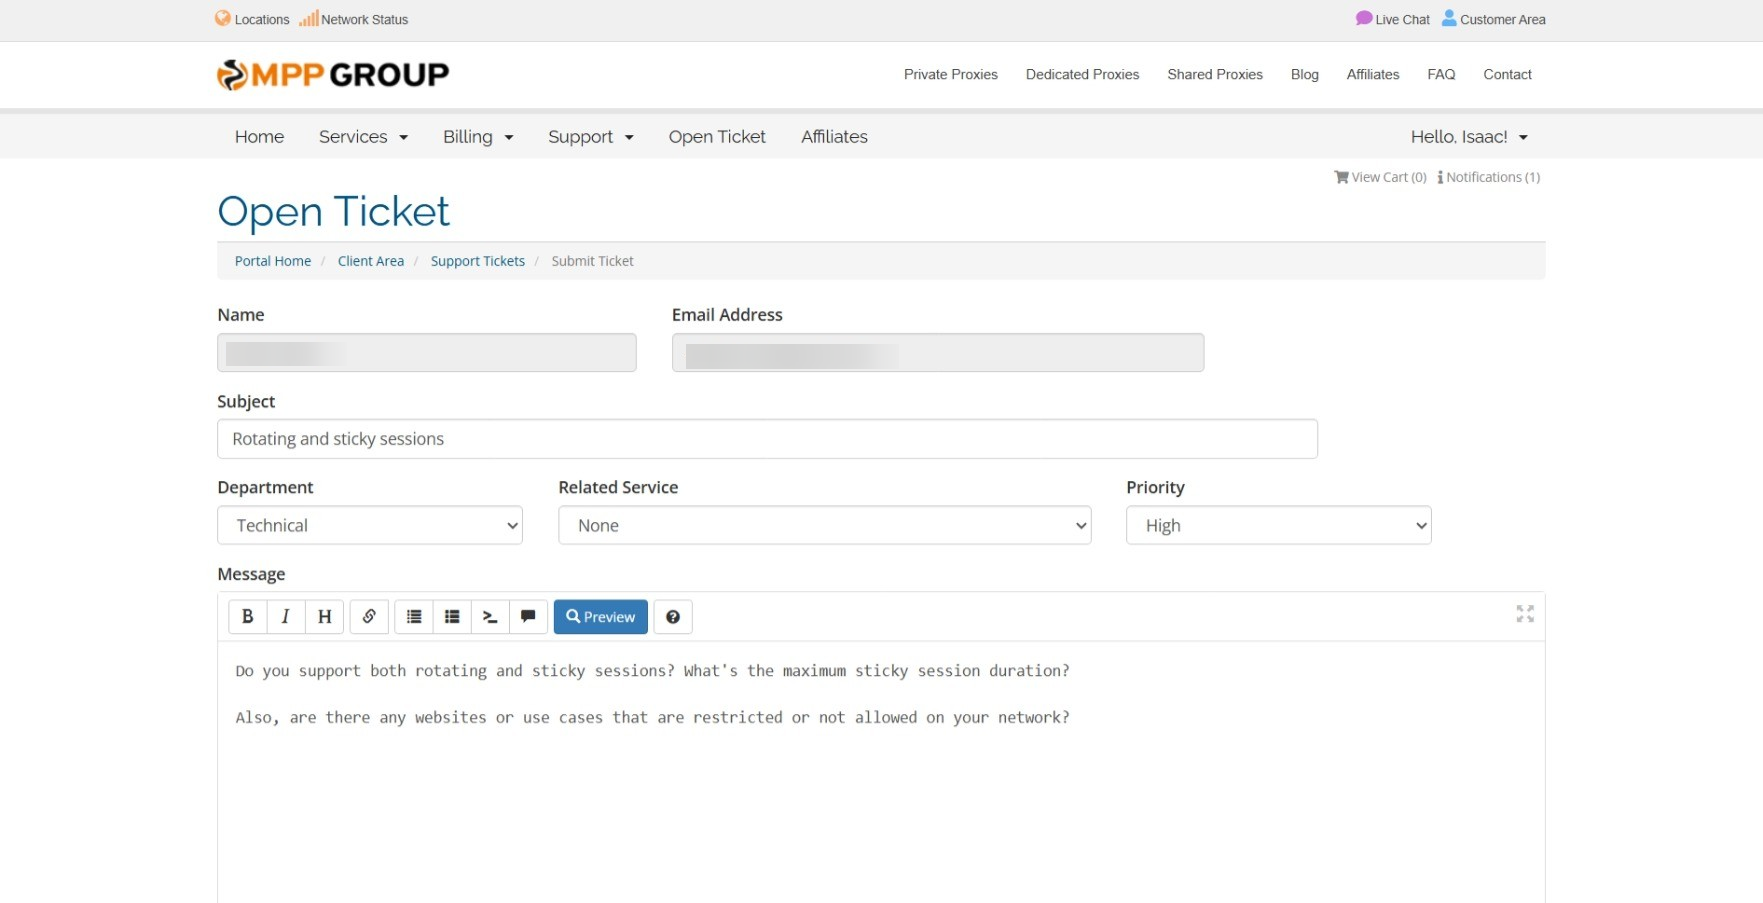Click the View Cart shopping cart icon
This screenshot has width=1763, height=903.
click(1342, 177)
